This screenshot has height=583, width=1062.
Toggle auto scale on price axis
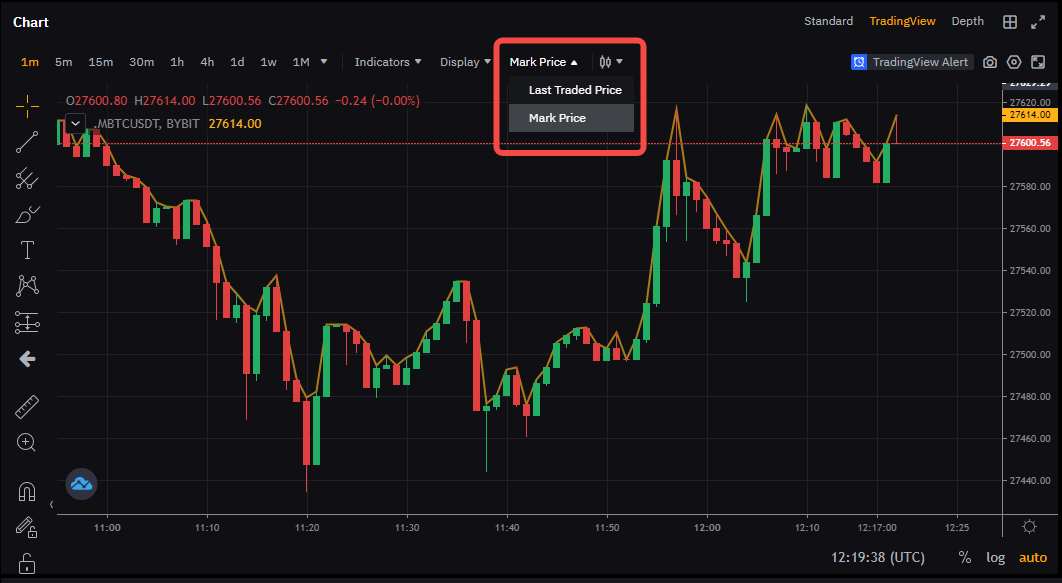click(1033, 557)
